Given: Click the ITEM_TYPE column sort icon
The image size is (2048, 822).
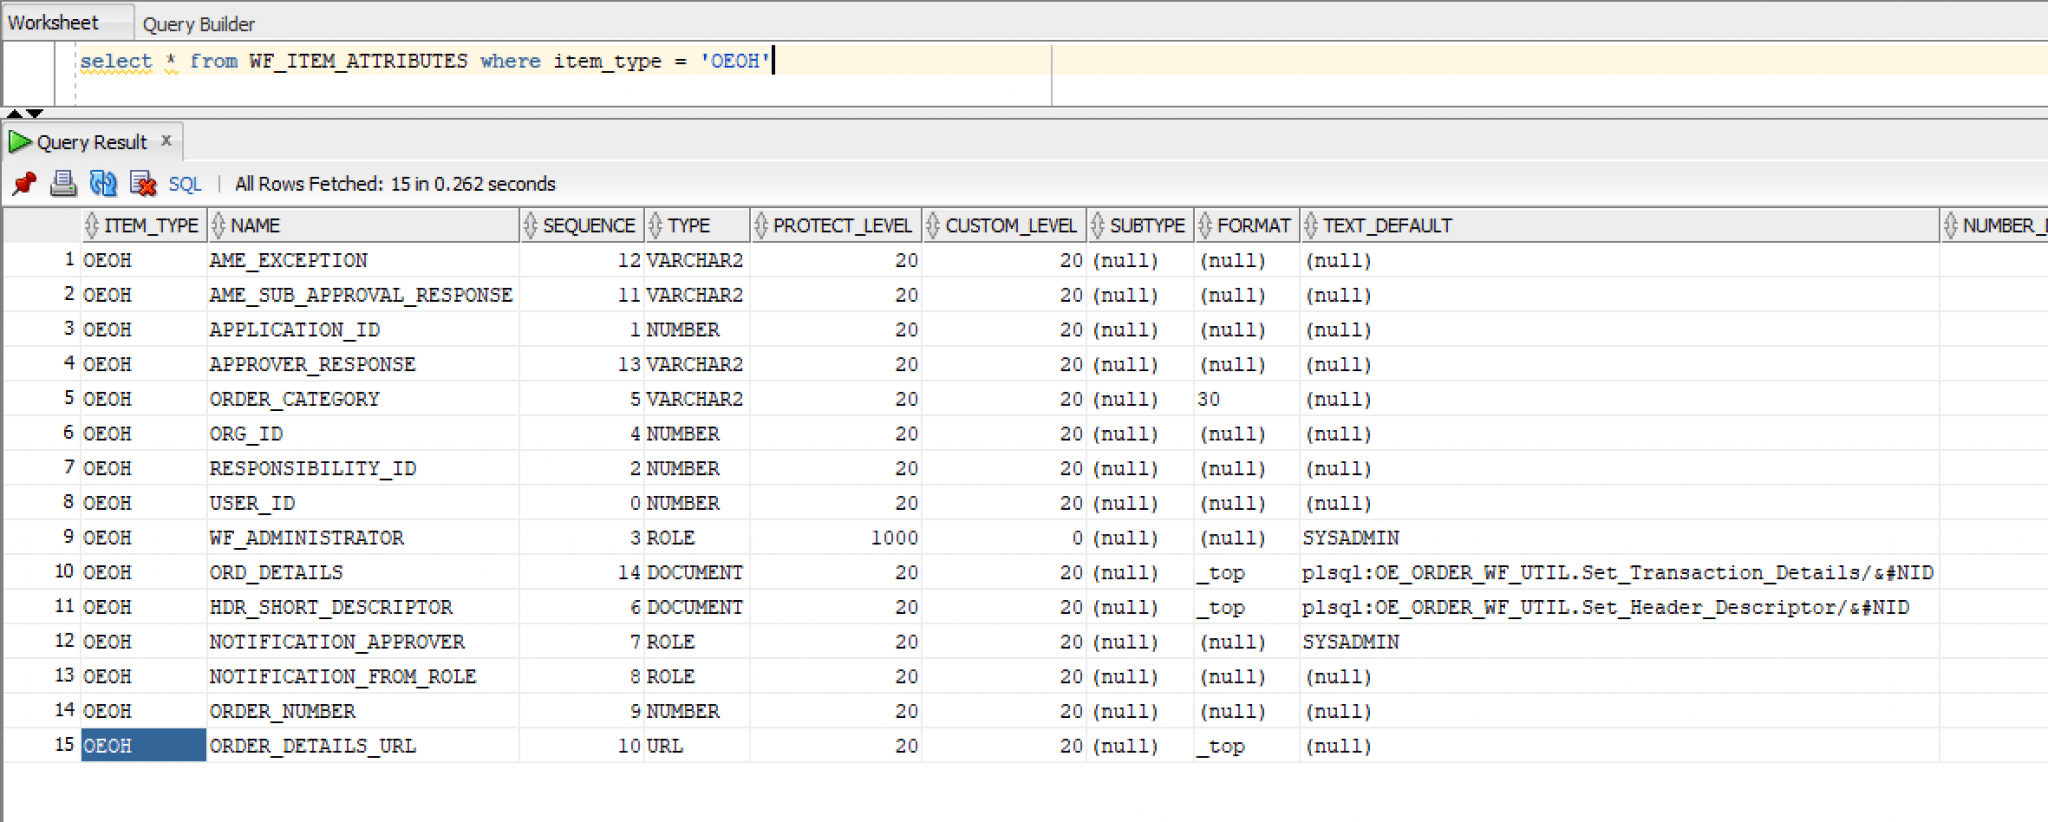Looking at the screenshot, I should [92, 226].
